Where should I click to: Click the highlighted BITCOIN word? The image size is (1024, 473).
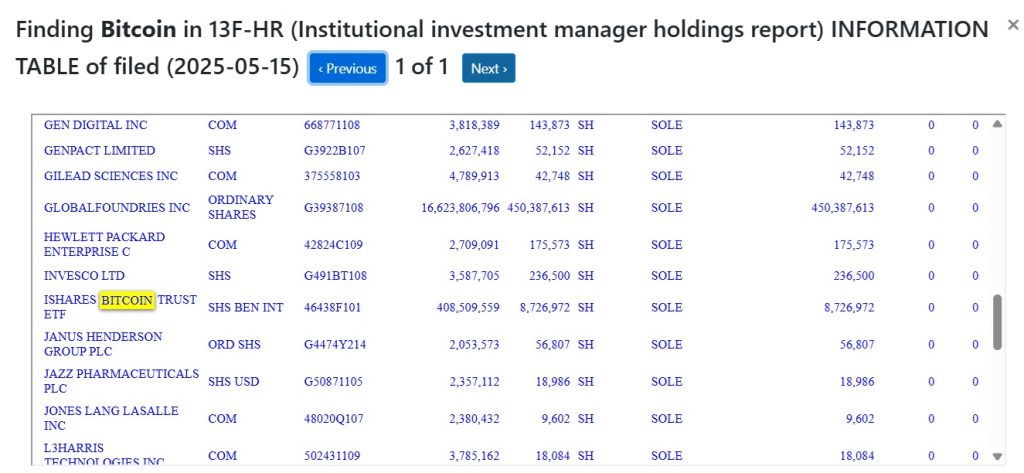coord(127,301)
